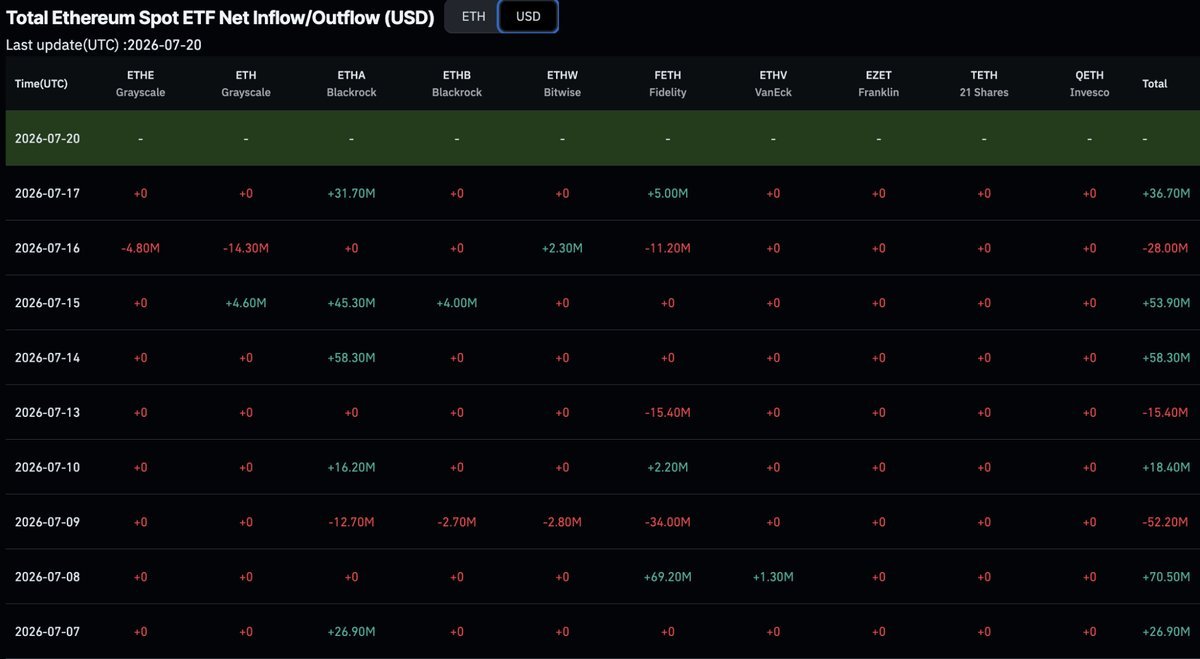Screen dimensions: 1200x659
Task: Click the -15.40M total for 2026-07-13
Action: click(x=1165, y=412)
